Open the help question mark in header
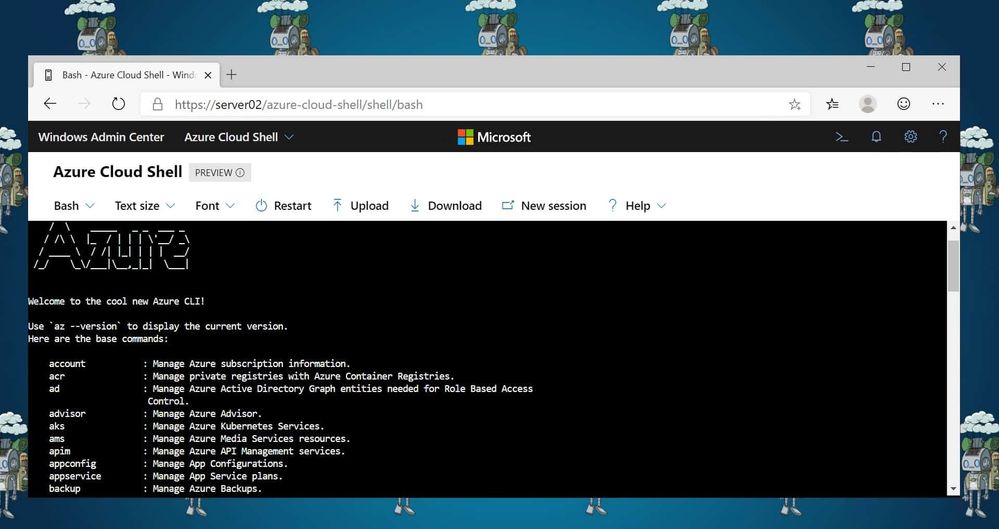 click(943, 137)
